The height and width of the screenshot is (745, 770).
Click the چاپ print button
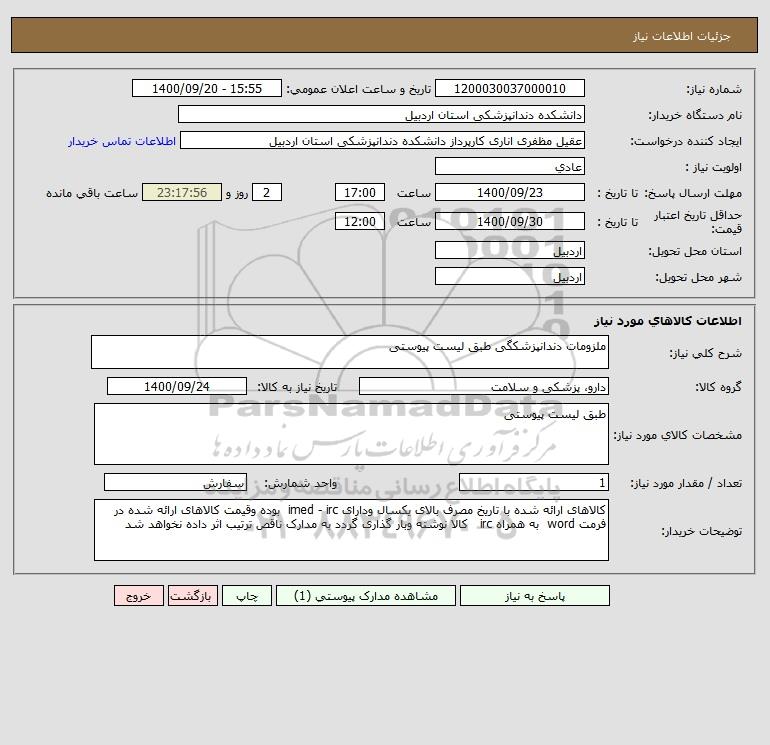click(247, 596)
